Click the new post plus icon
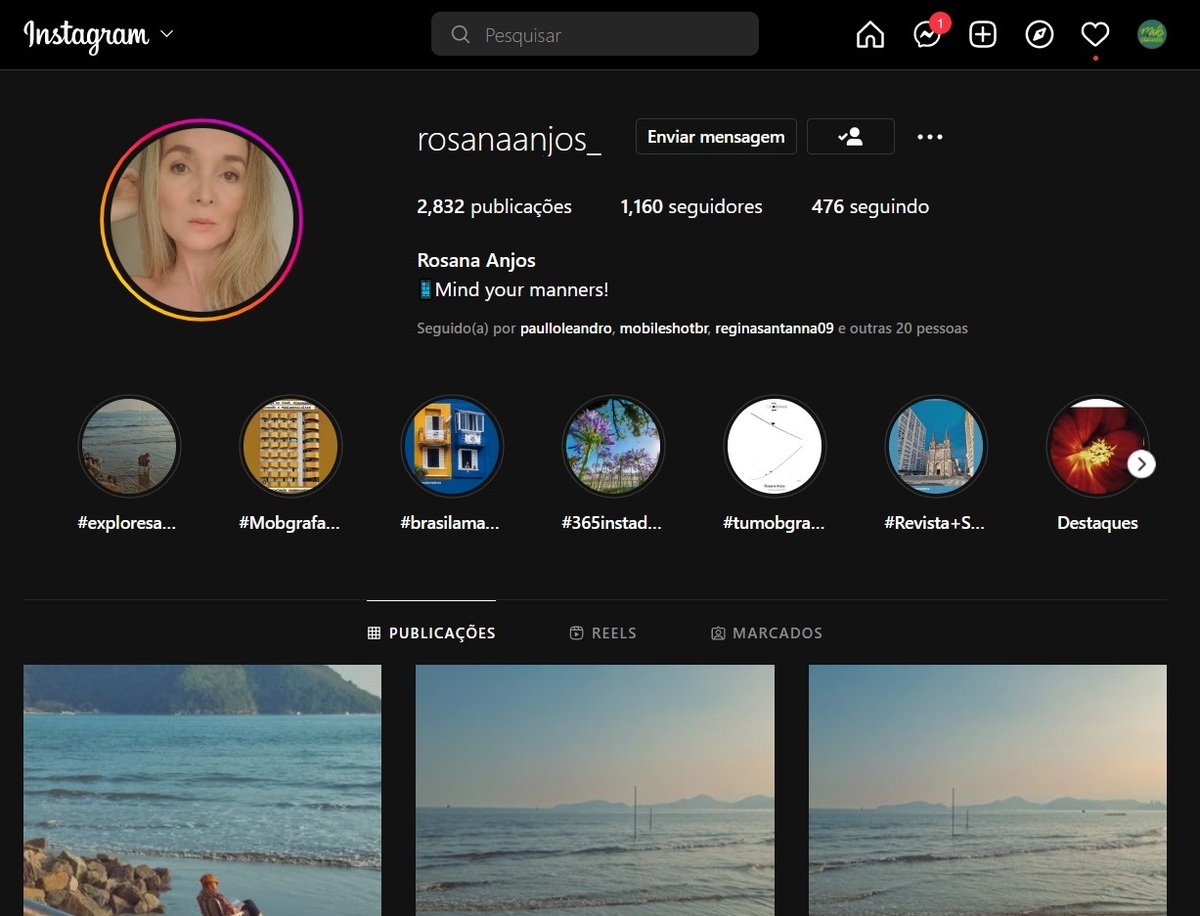The height and width of the screenshot is (916, 1200). pos(982,34)
